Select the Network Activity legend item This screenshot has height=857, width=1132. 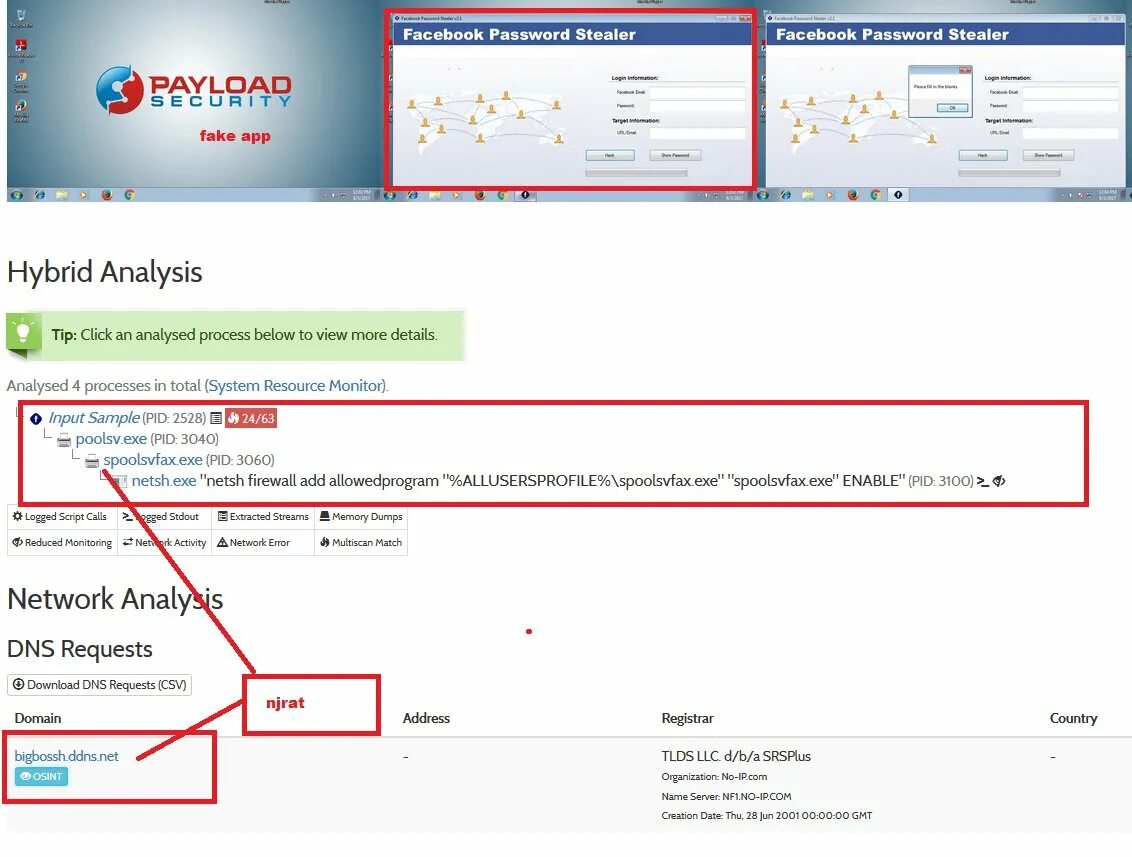click(x=165, y=542)
